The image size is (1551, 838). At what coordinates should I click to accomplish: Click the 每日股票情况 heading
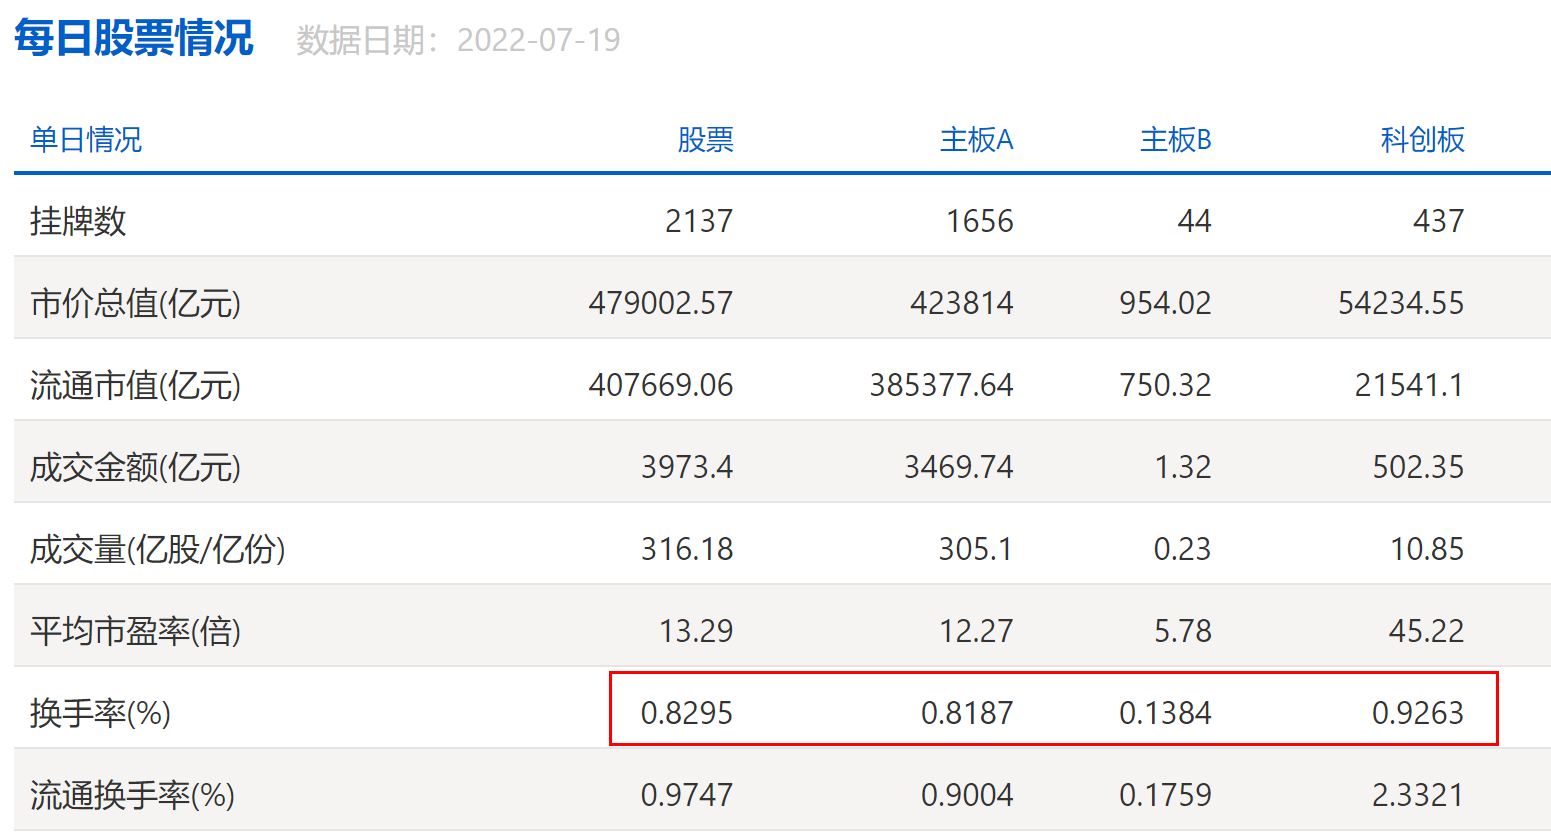coord(134,39)
